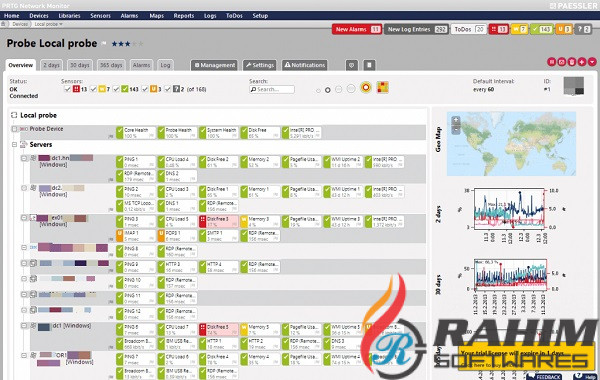Image resolution: width=600 pixels, height=380 pixels.
Task: Toggle the red down sensors filter checkbox
Action: [67, 89]
